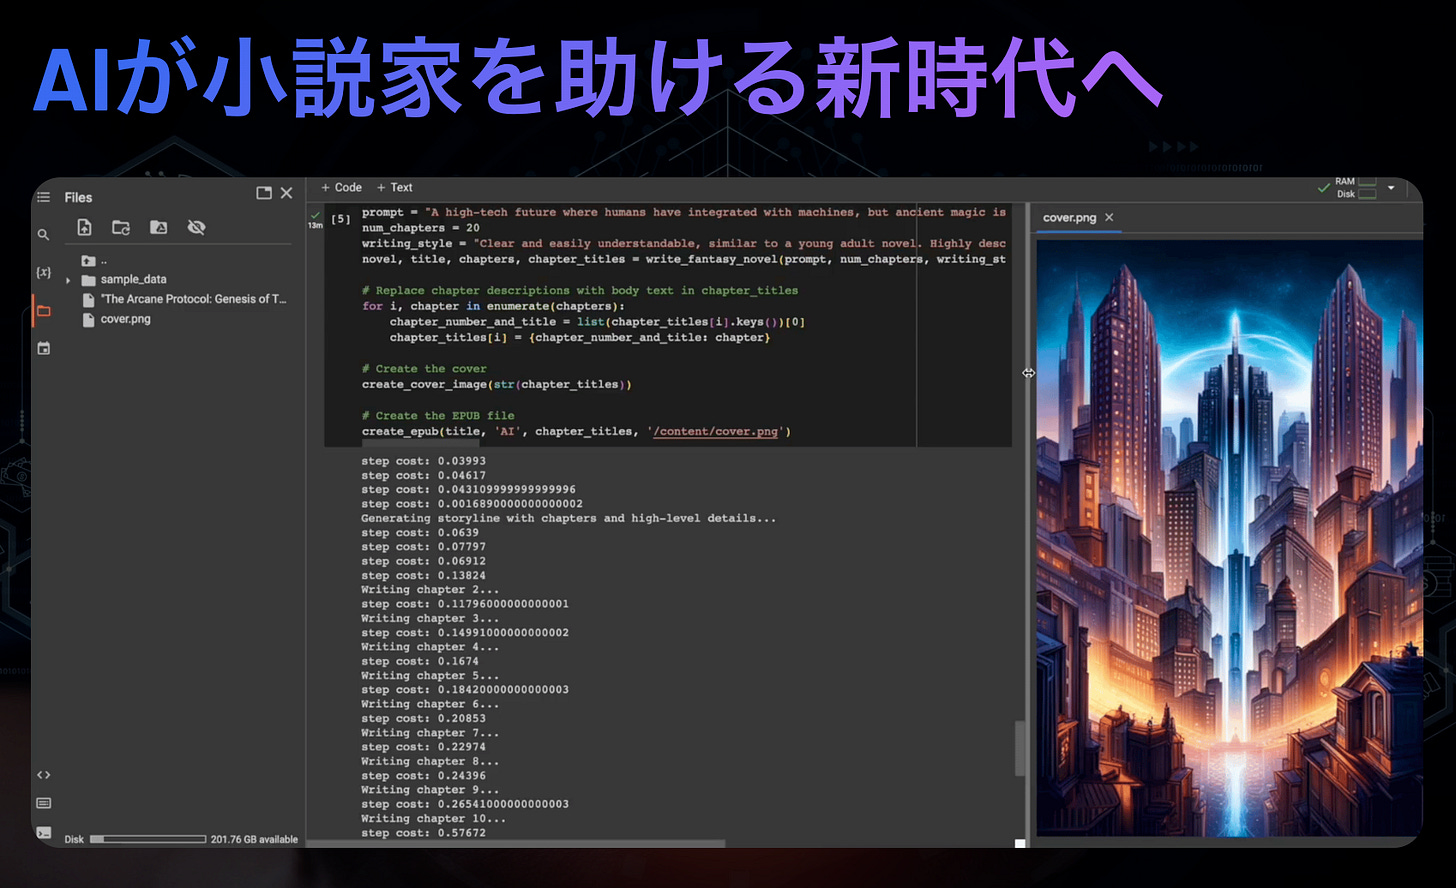
Task: Click the cover.png image preview
Action: click(1229, 538)
